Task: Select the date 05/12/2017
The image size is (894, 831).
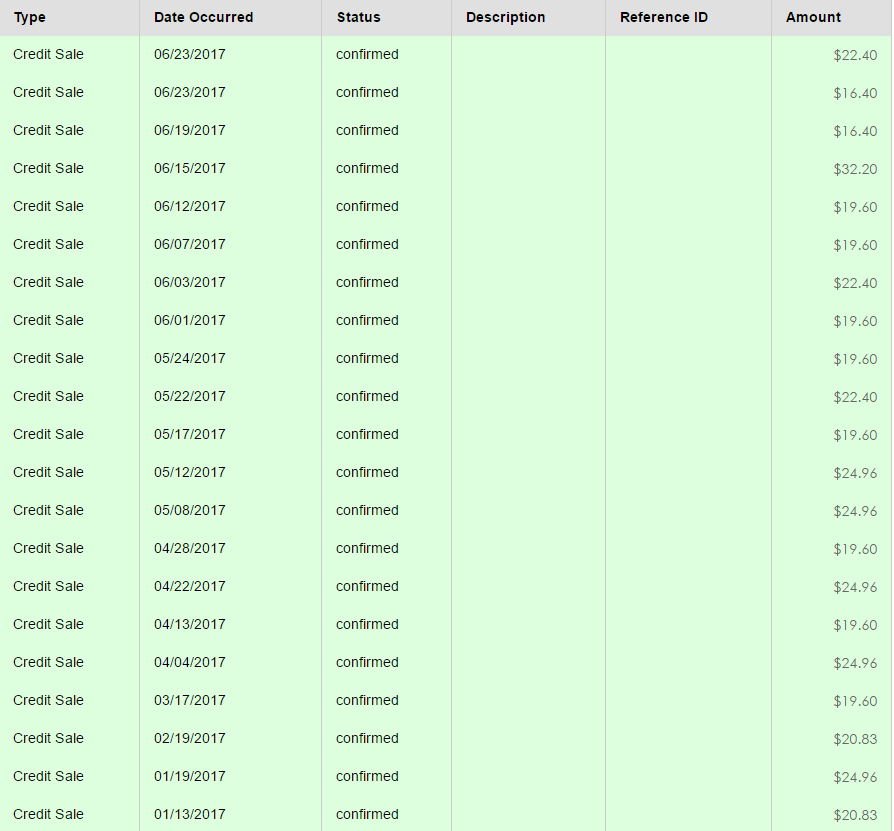Action: [x=190, y=472]
